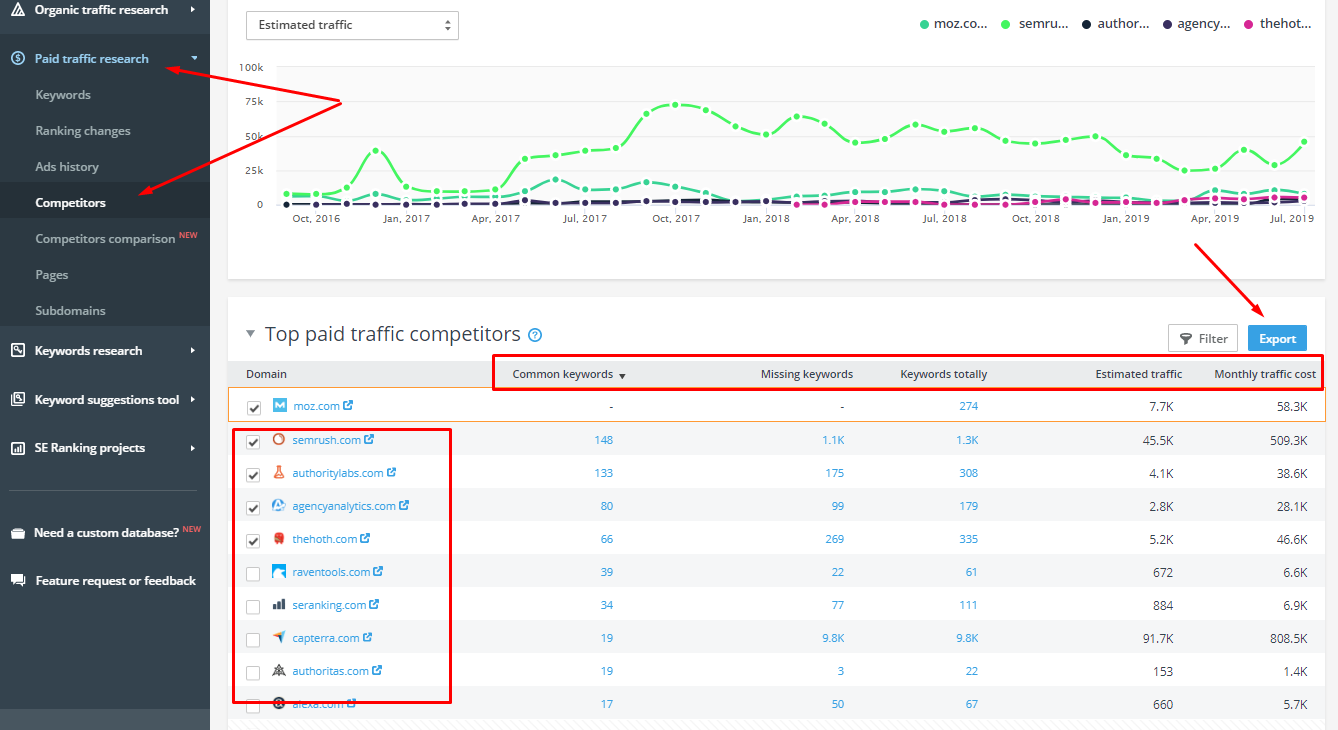Viewport: 1338px width, 730px height.
Task: Click the Feature request or feedback chat icon
Action: [18, 580]
